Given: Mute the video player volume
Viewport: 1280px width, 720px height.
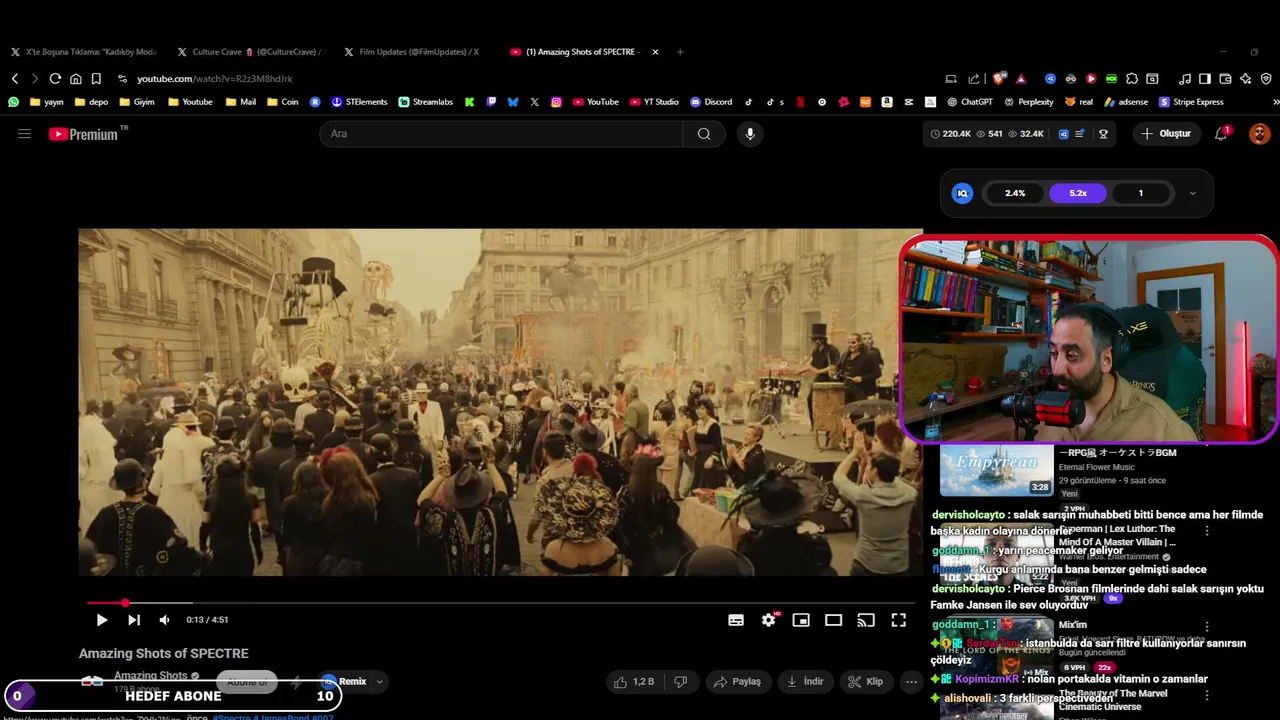Looking at the screenshot, I should (165, 620).
